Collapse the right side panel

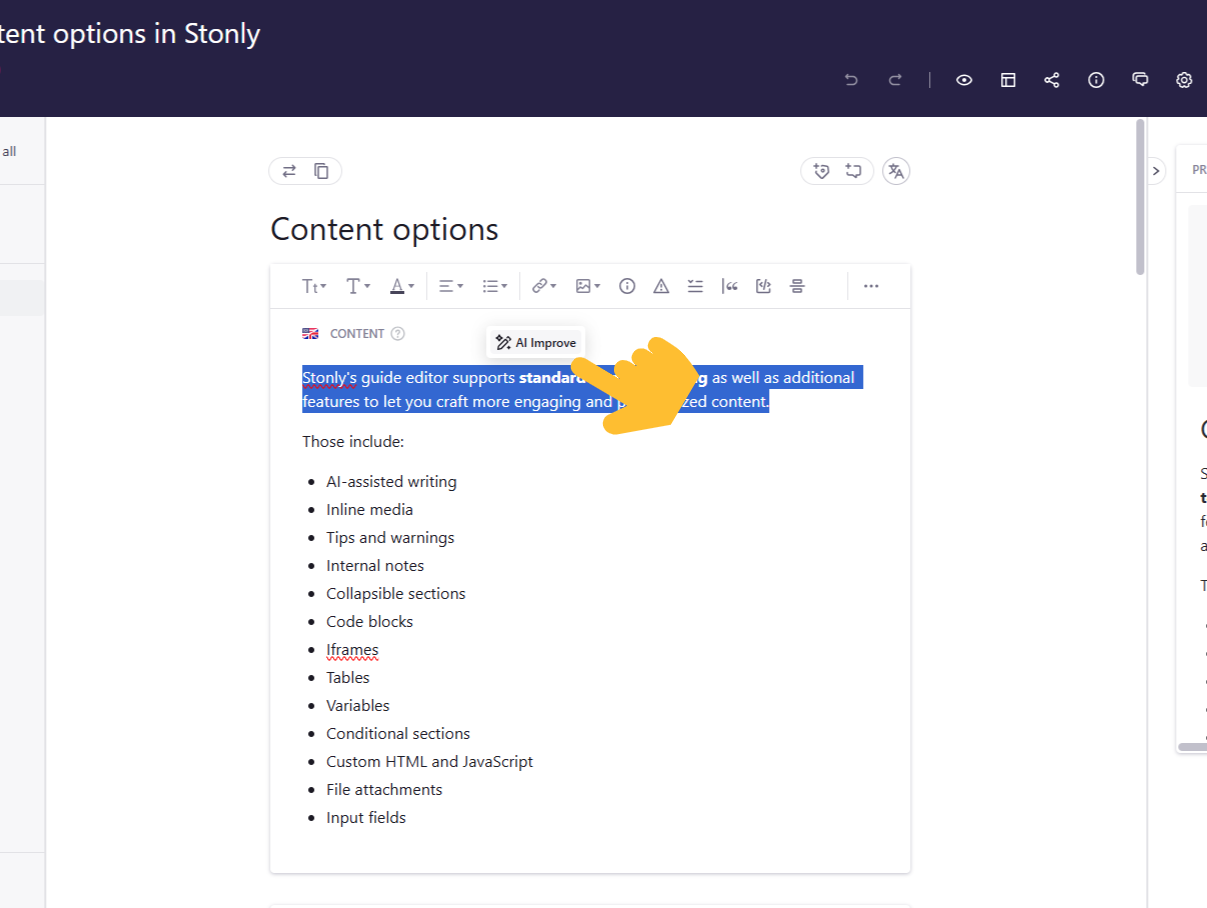click(x=1156, y=171)
